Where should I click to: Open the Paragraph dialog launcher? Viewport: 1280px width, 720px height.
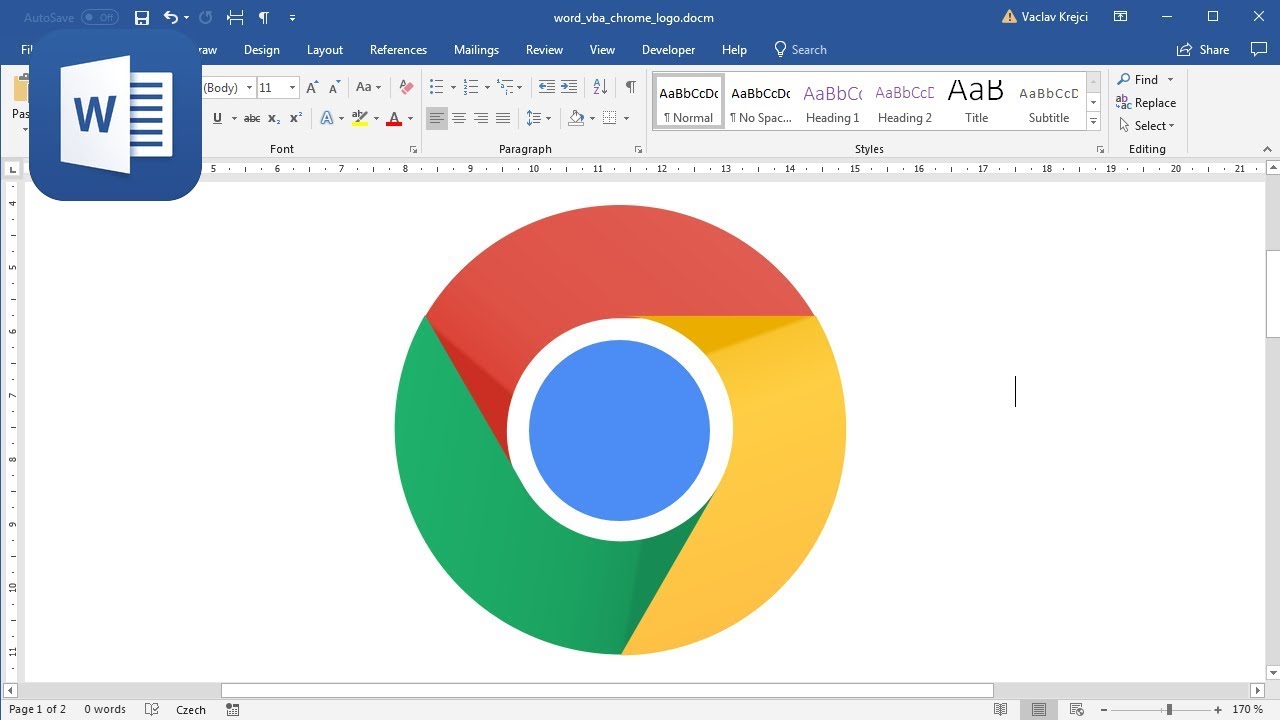coord(638,150)
